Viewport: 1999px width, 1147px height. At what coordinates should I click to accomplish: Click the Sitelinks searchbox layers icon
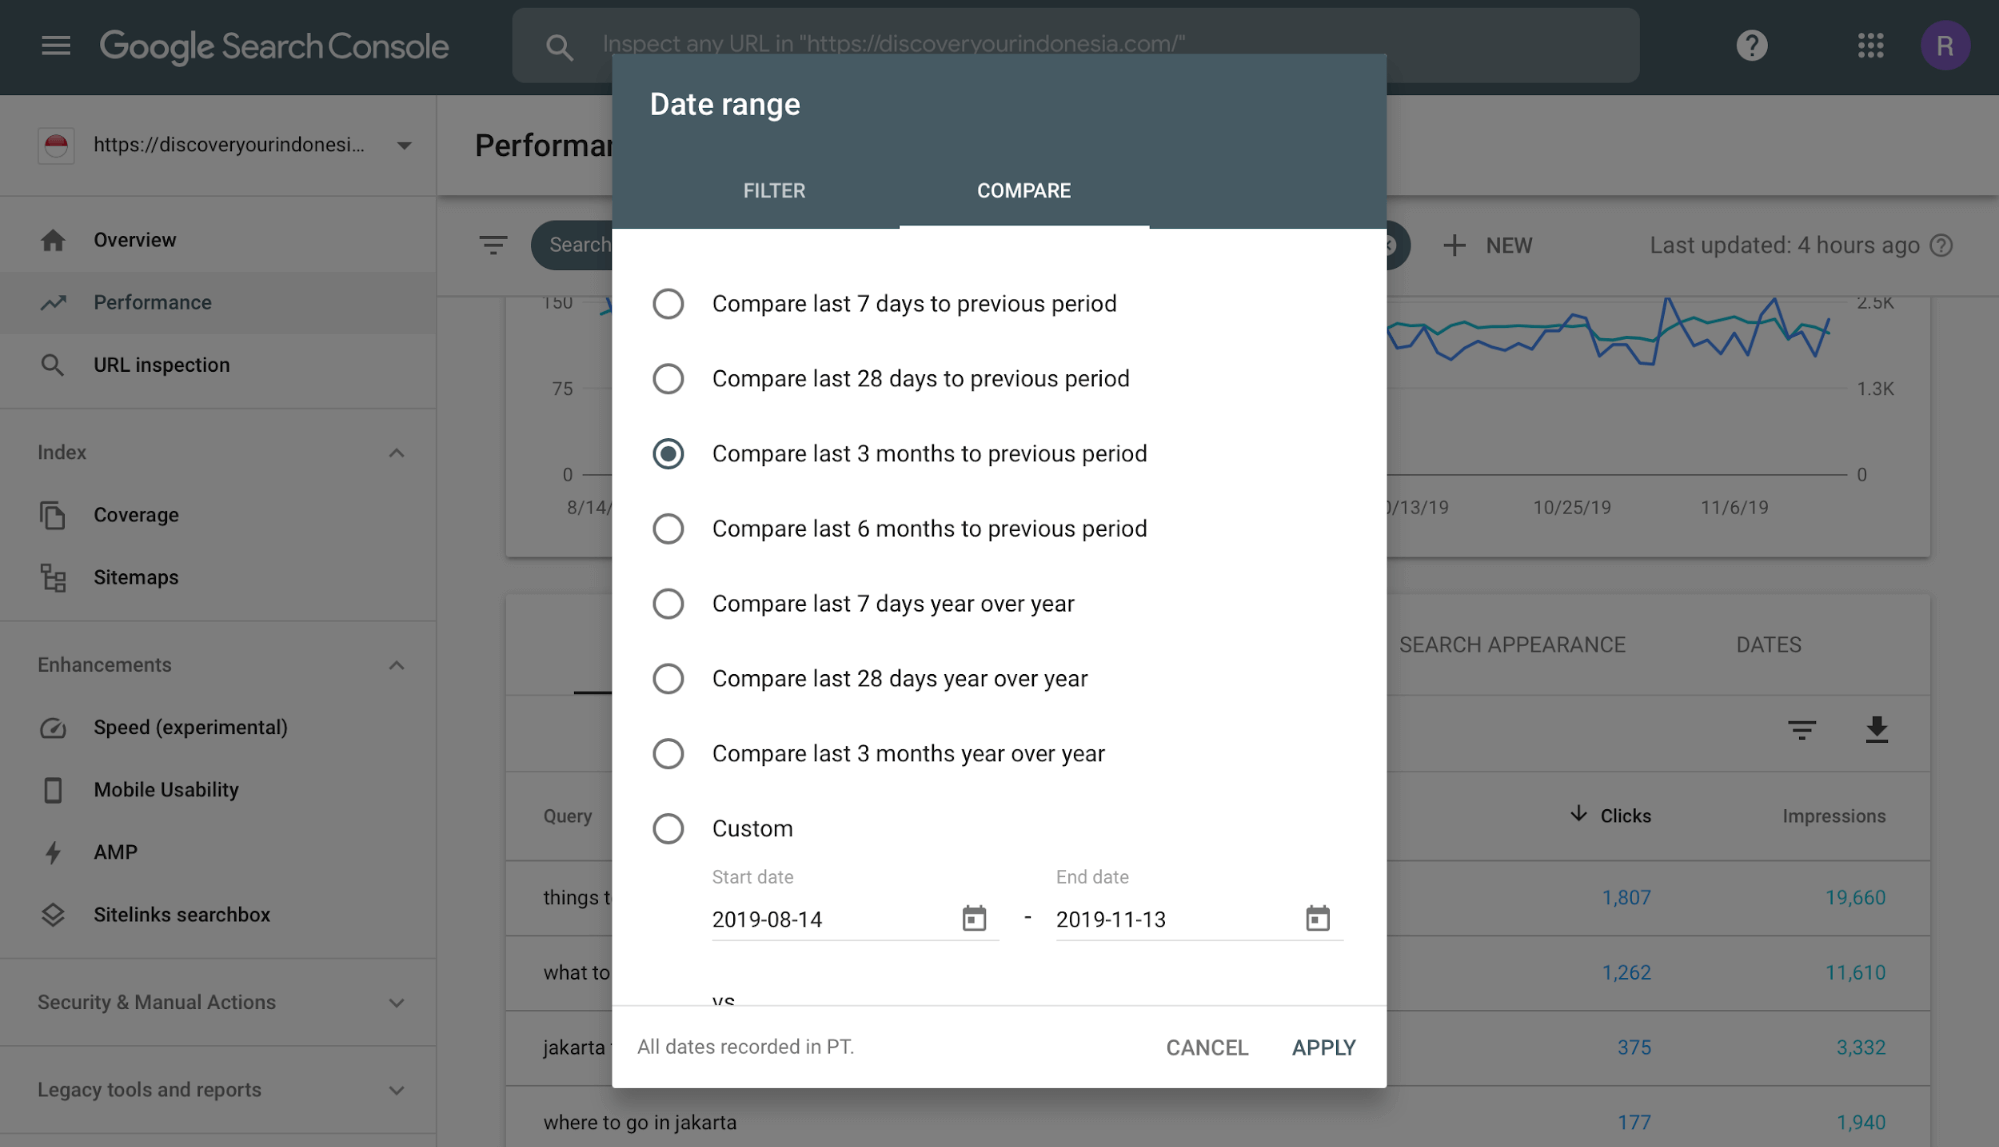click(x=53, y=915)
